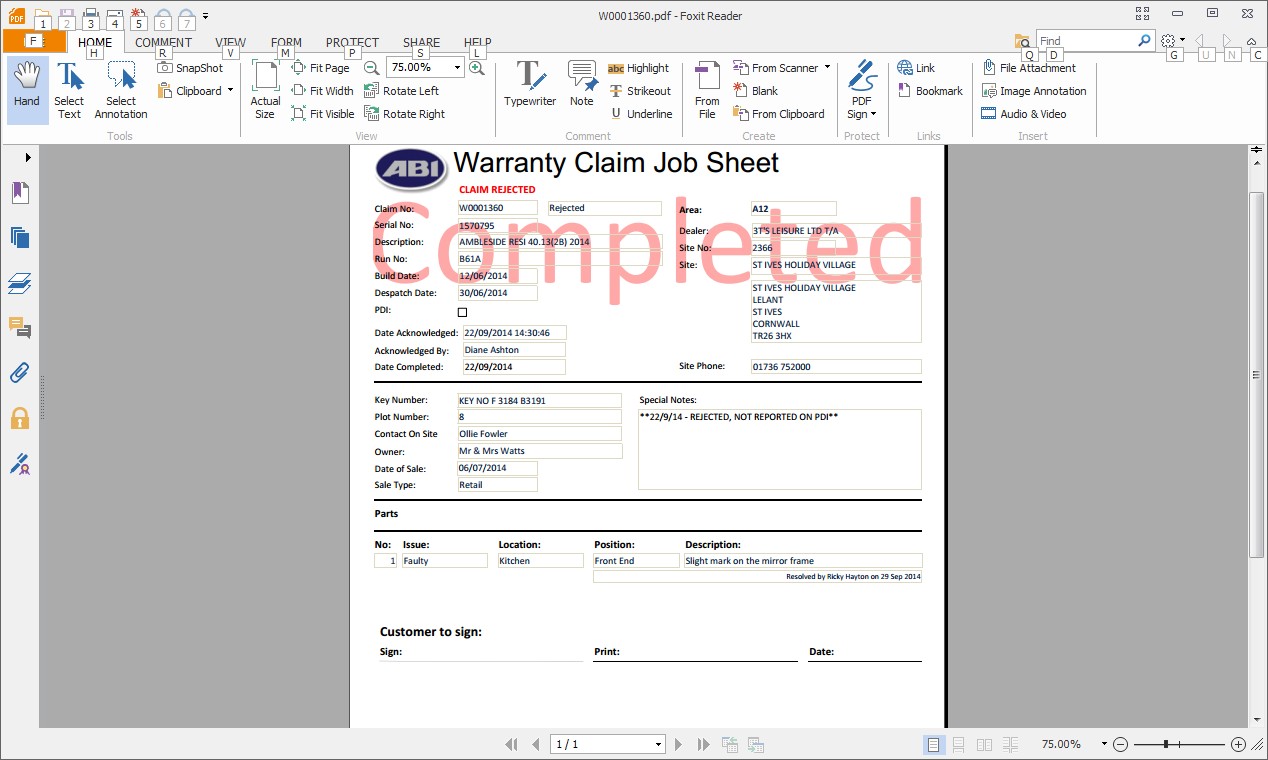
Task: Enable continuous page view mode
Action: (958, 744)
